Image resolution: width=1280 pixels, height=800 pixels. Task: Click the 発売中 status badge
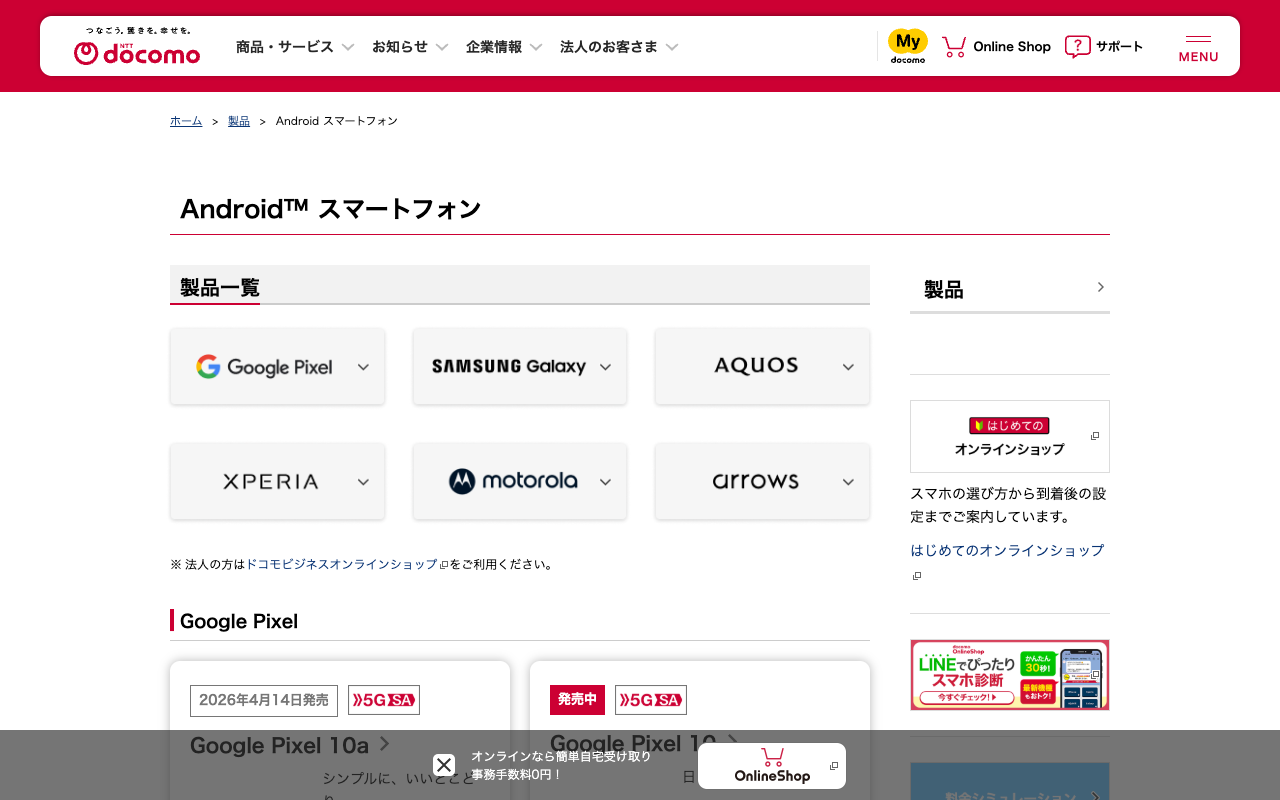[x=577, y=700]
